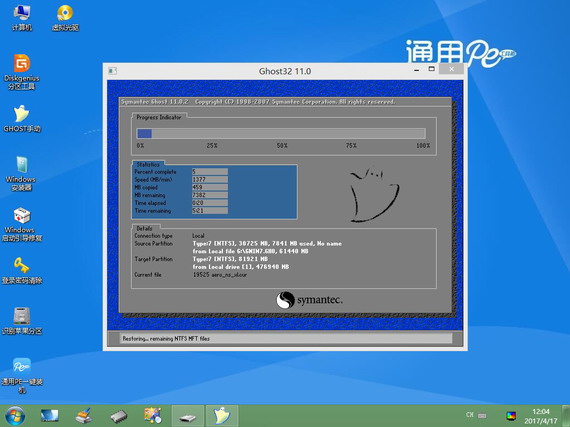Image resolution: width=570 pixels, height=427 pixels.
Task: Click the map-like taskbar icon
Action: [153, 416]
